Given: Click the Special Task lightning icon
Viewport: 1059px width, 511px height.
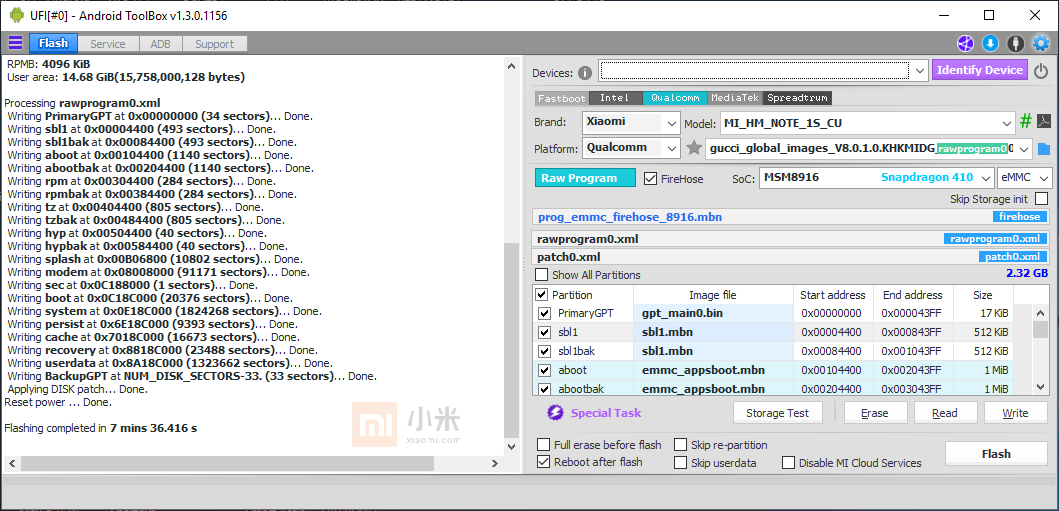Looking at the screenshot, I should [555, 413].
